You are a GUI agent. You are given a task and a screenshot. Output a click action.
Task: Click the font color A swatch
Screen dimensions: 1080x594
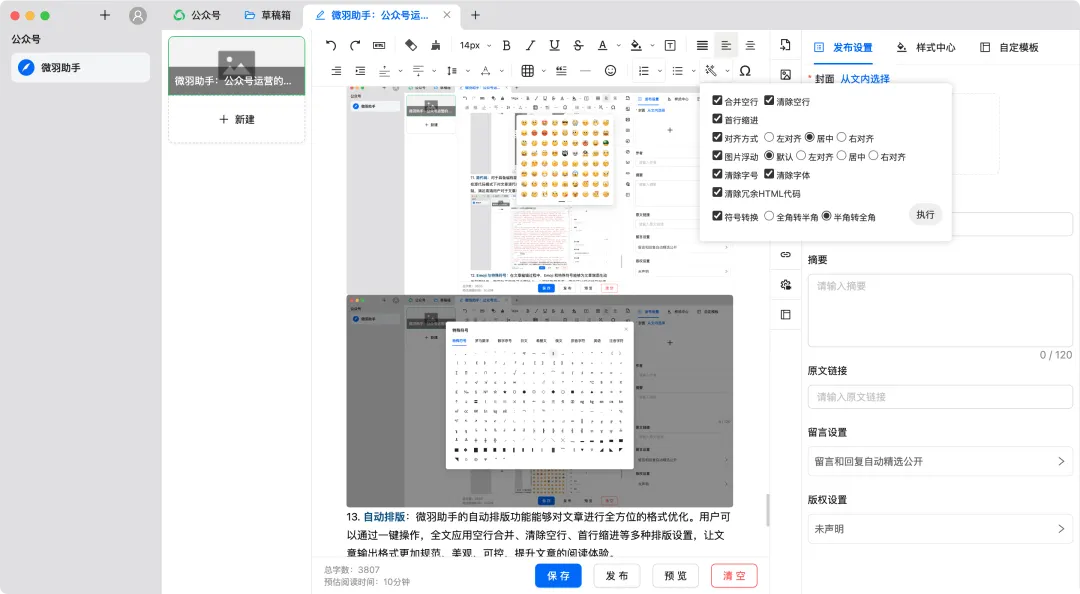[x=603, y=45]
